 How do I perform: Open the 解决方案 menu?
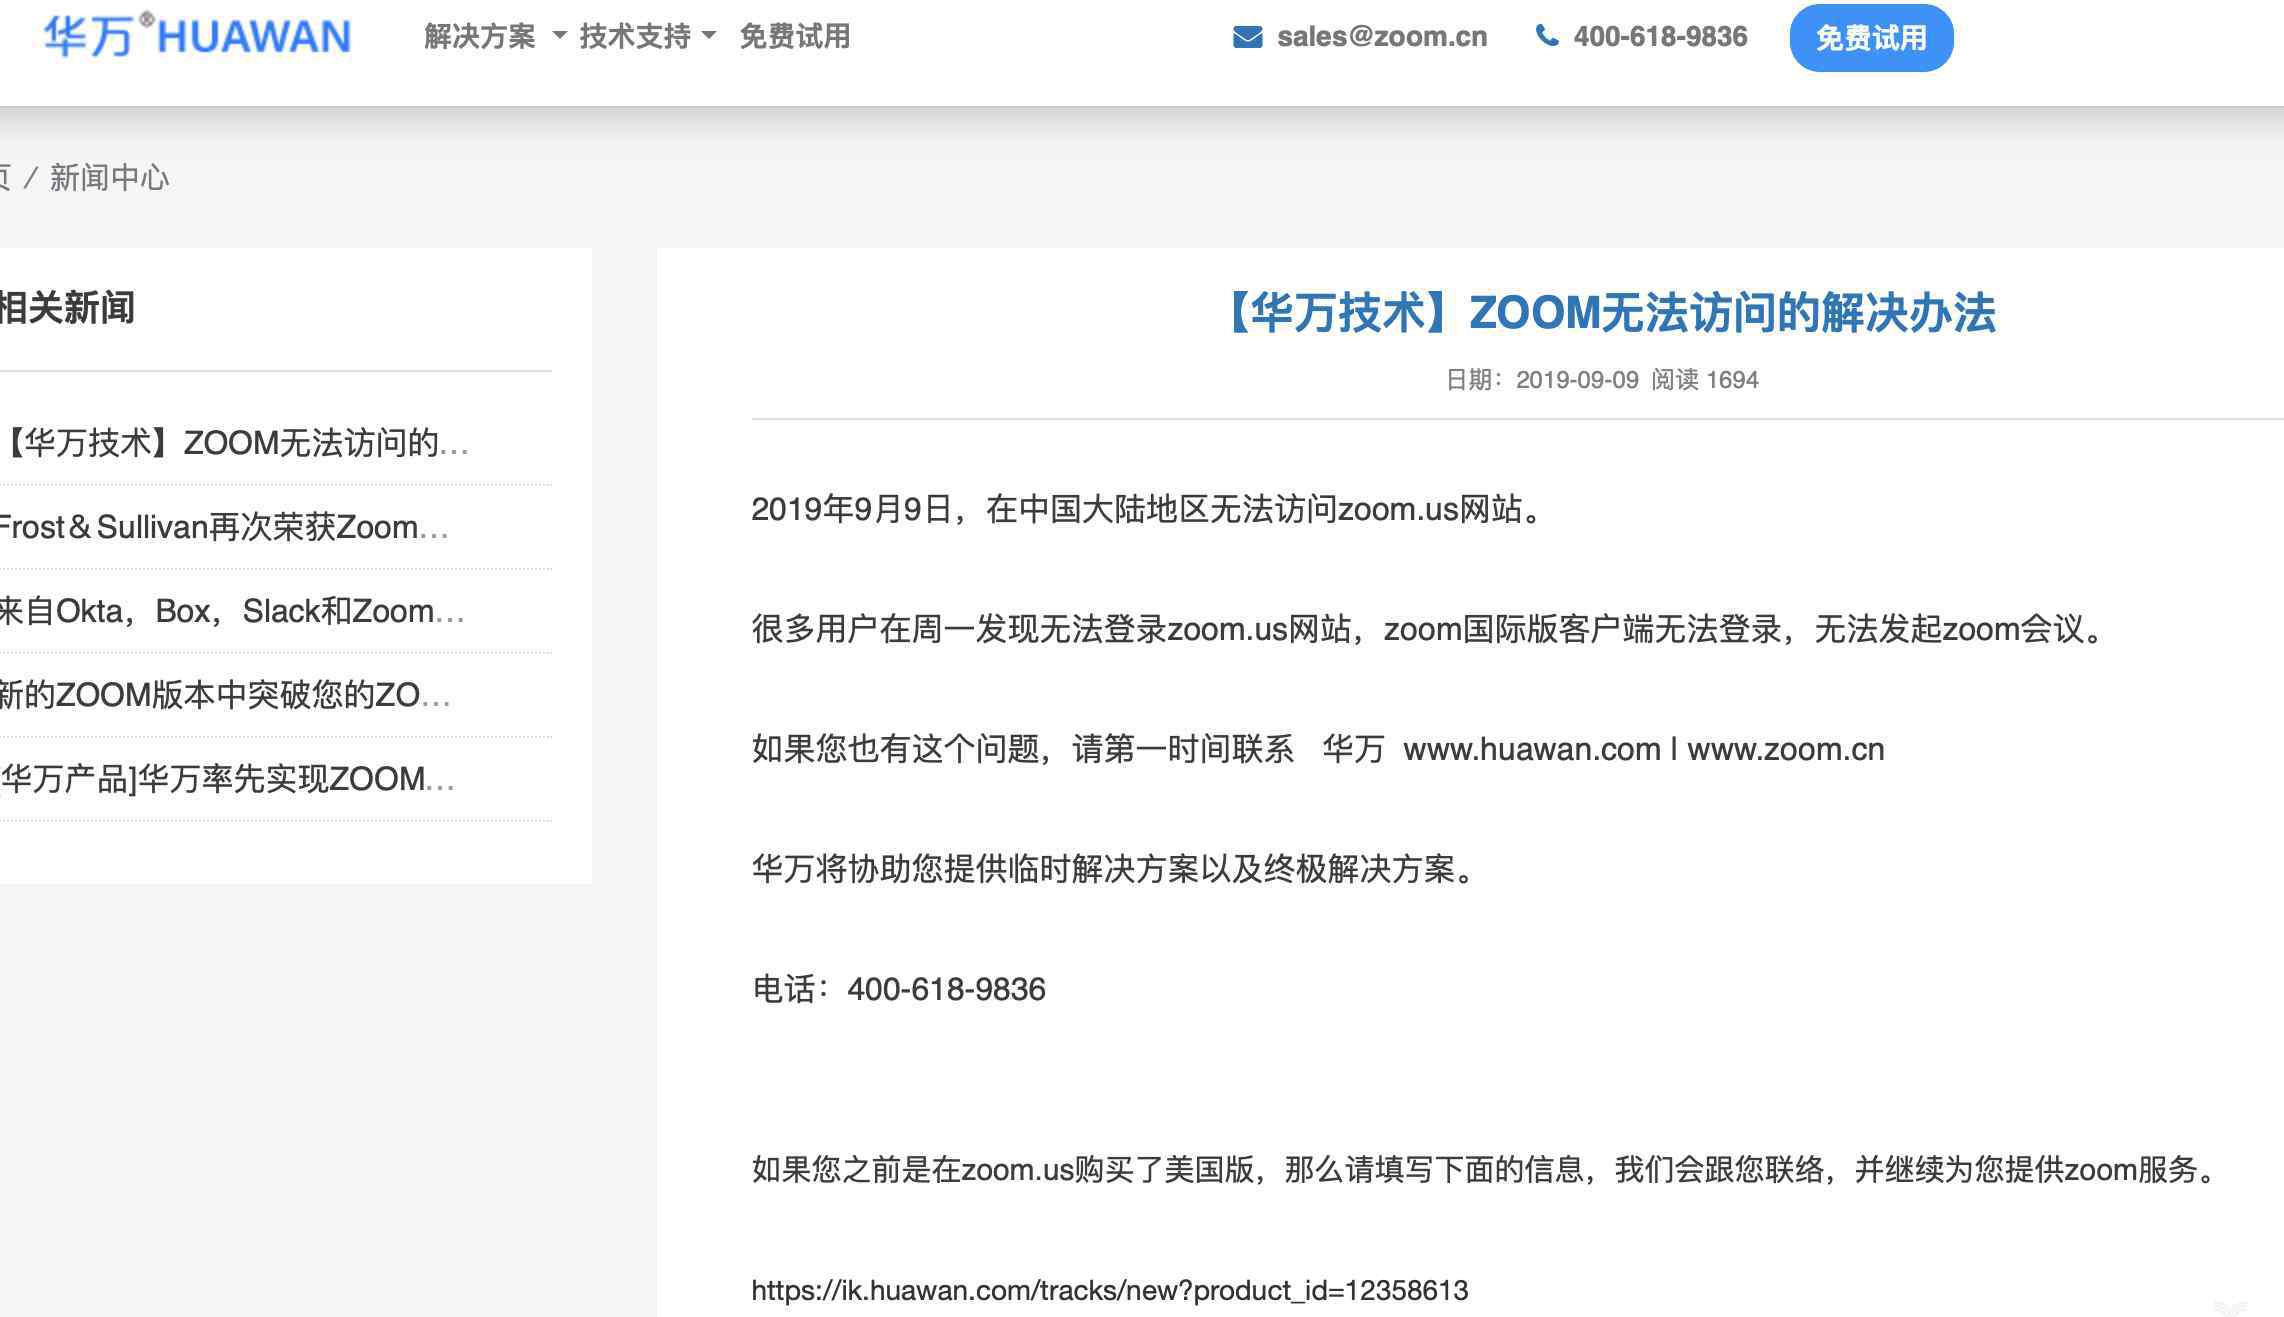480,37
